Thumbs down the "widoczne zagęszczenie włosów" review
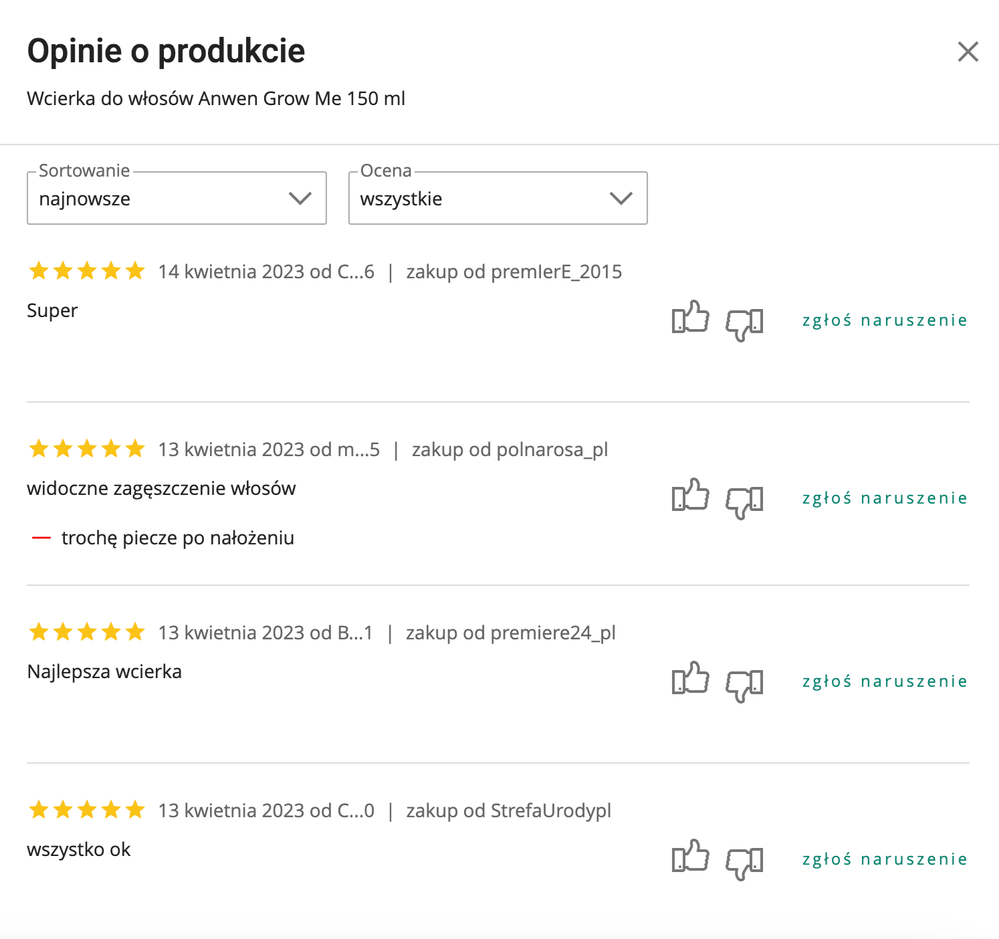999x939 pixels. pos(744,502)
